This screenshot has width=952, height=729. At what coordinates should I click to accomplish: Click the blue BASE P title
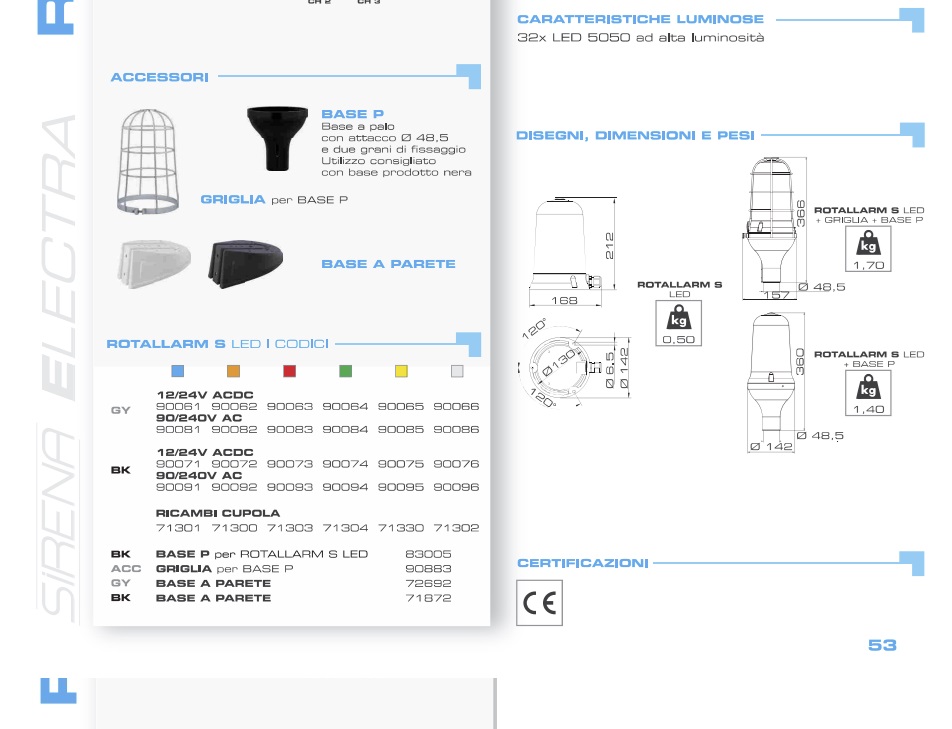tap(352, 114)
